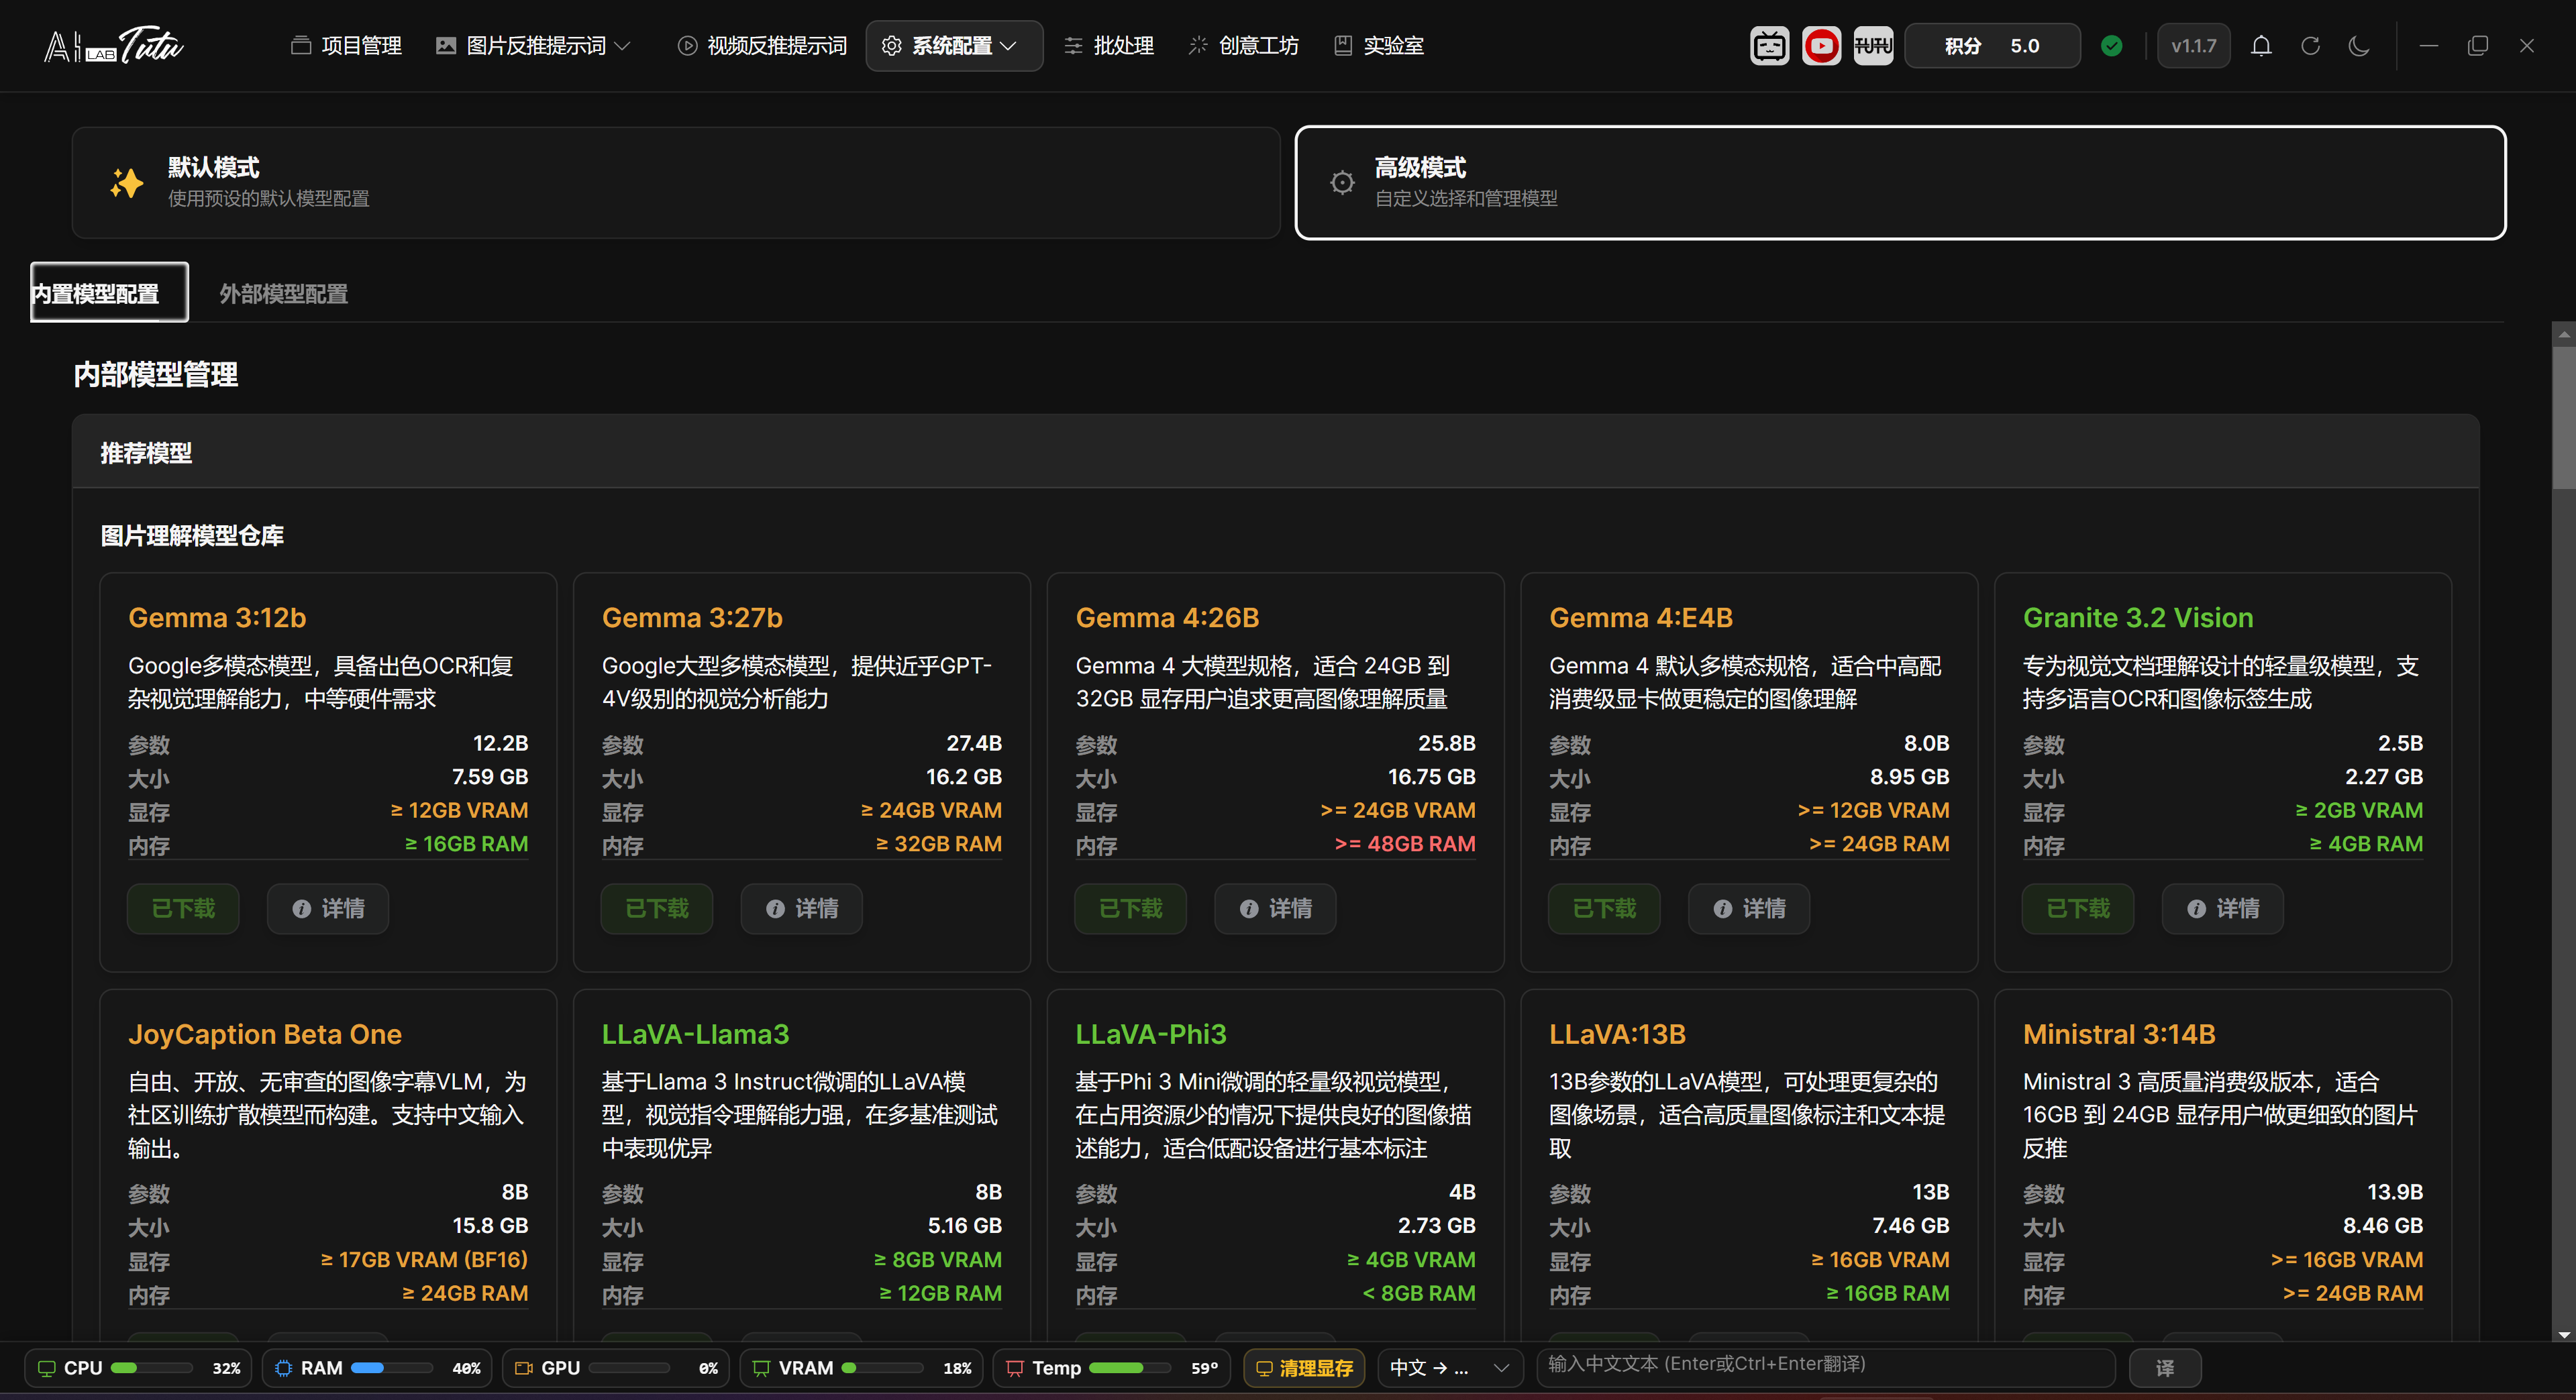Click the vertical scrollbar thumb
Screen dimensions: 2576x1400
pyautogui.click(x=2564, y=418)
